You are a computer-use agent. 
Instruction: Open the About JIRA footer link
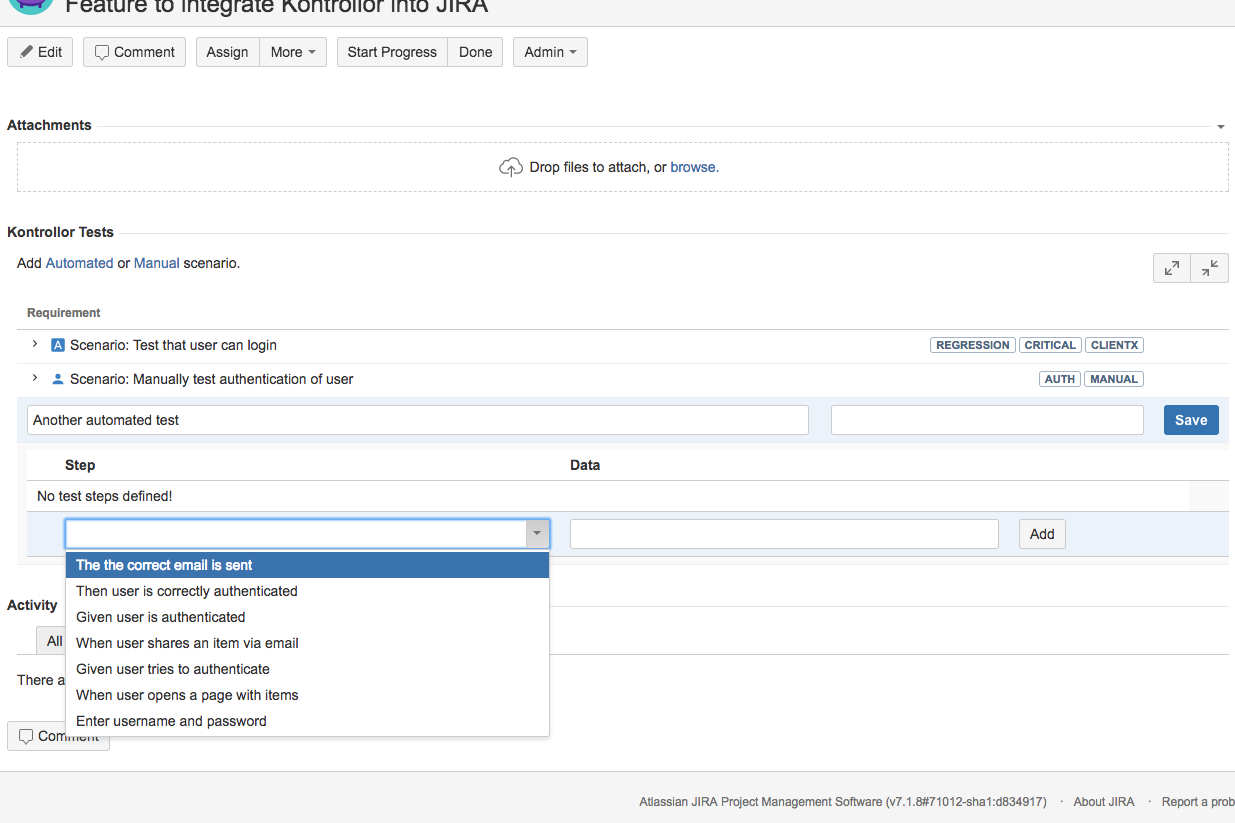coord(1104,802)
